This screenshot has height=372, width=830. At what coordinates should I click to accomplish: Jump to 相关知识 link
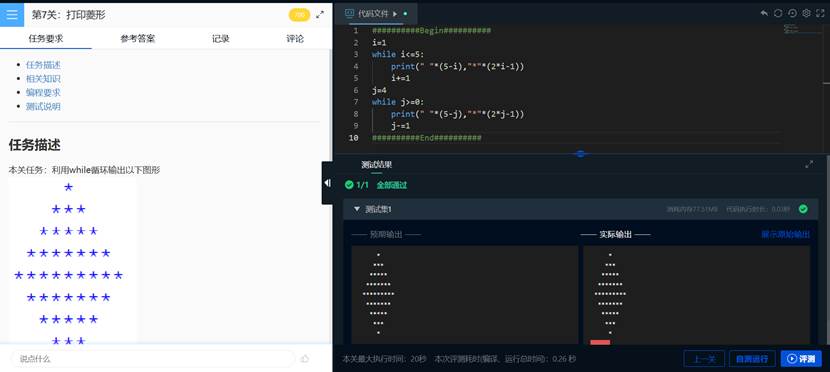coord(43,79)
